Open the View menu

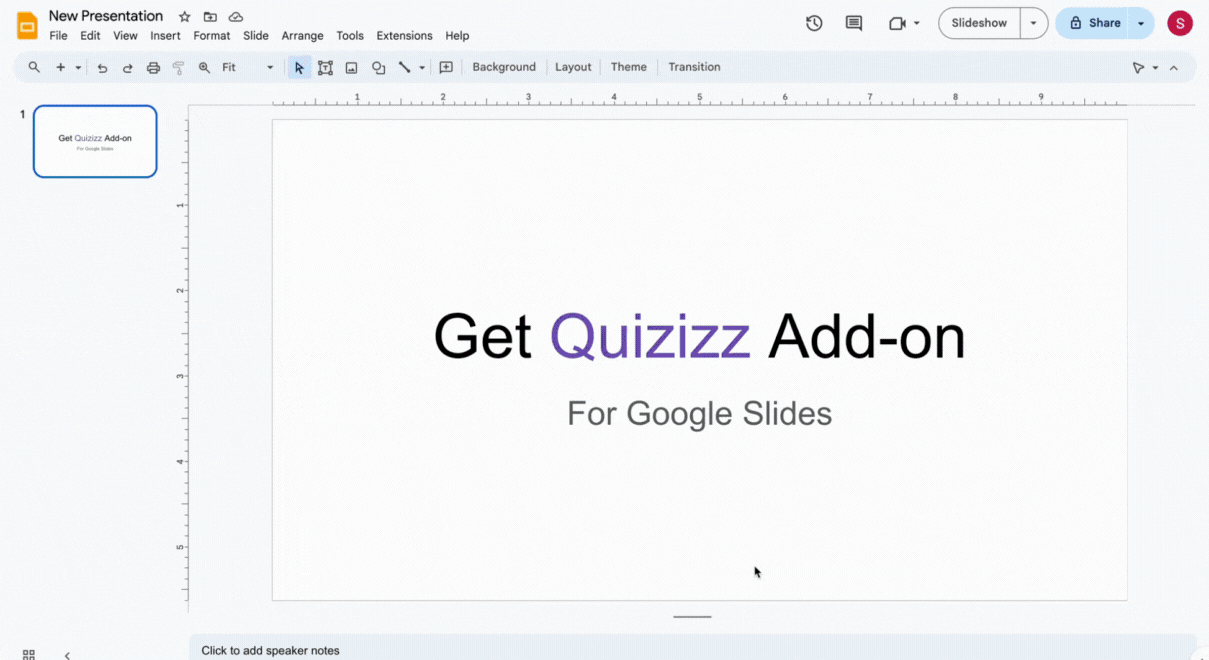(x=125, y=36)
